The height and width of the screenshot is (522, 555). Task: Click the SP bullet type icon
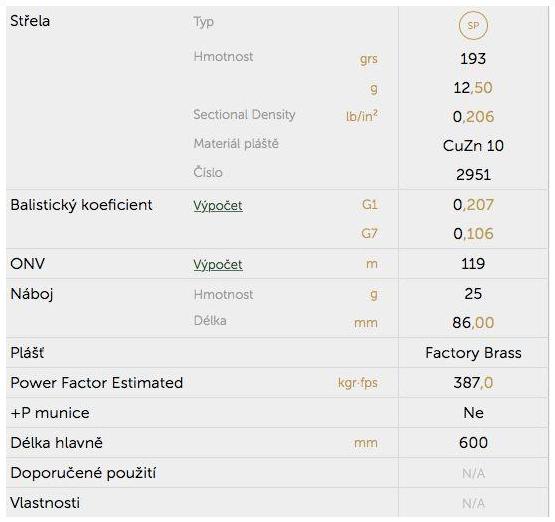pos(473,25)
